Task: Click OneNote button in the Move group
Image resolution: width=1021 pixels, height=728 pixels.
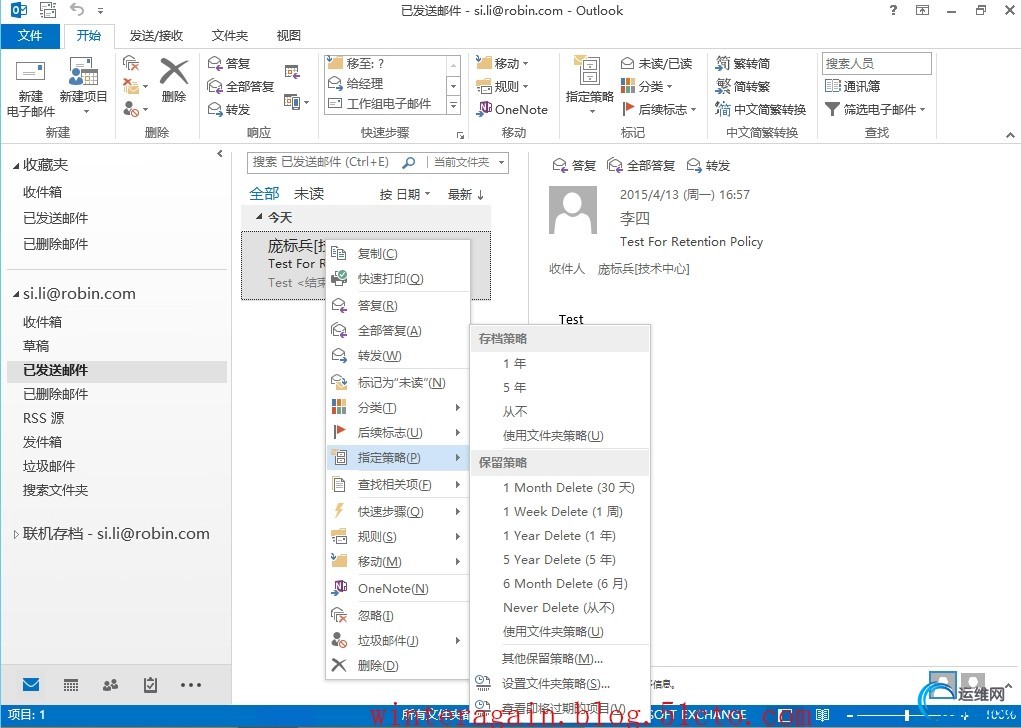Action: point(512,109)
